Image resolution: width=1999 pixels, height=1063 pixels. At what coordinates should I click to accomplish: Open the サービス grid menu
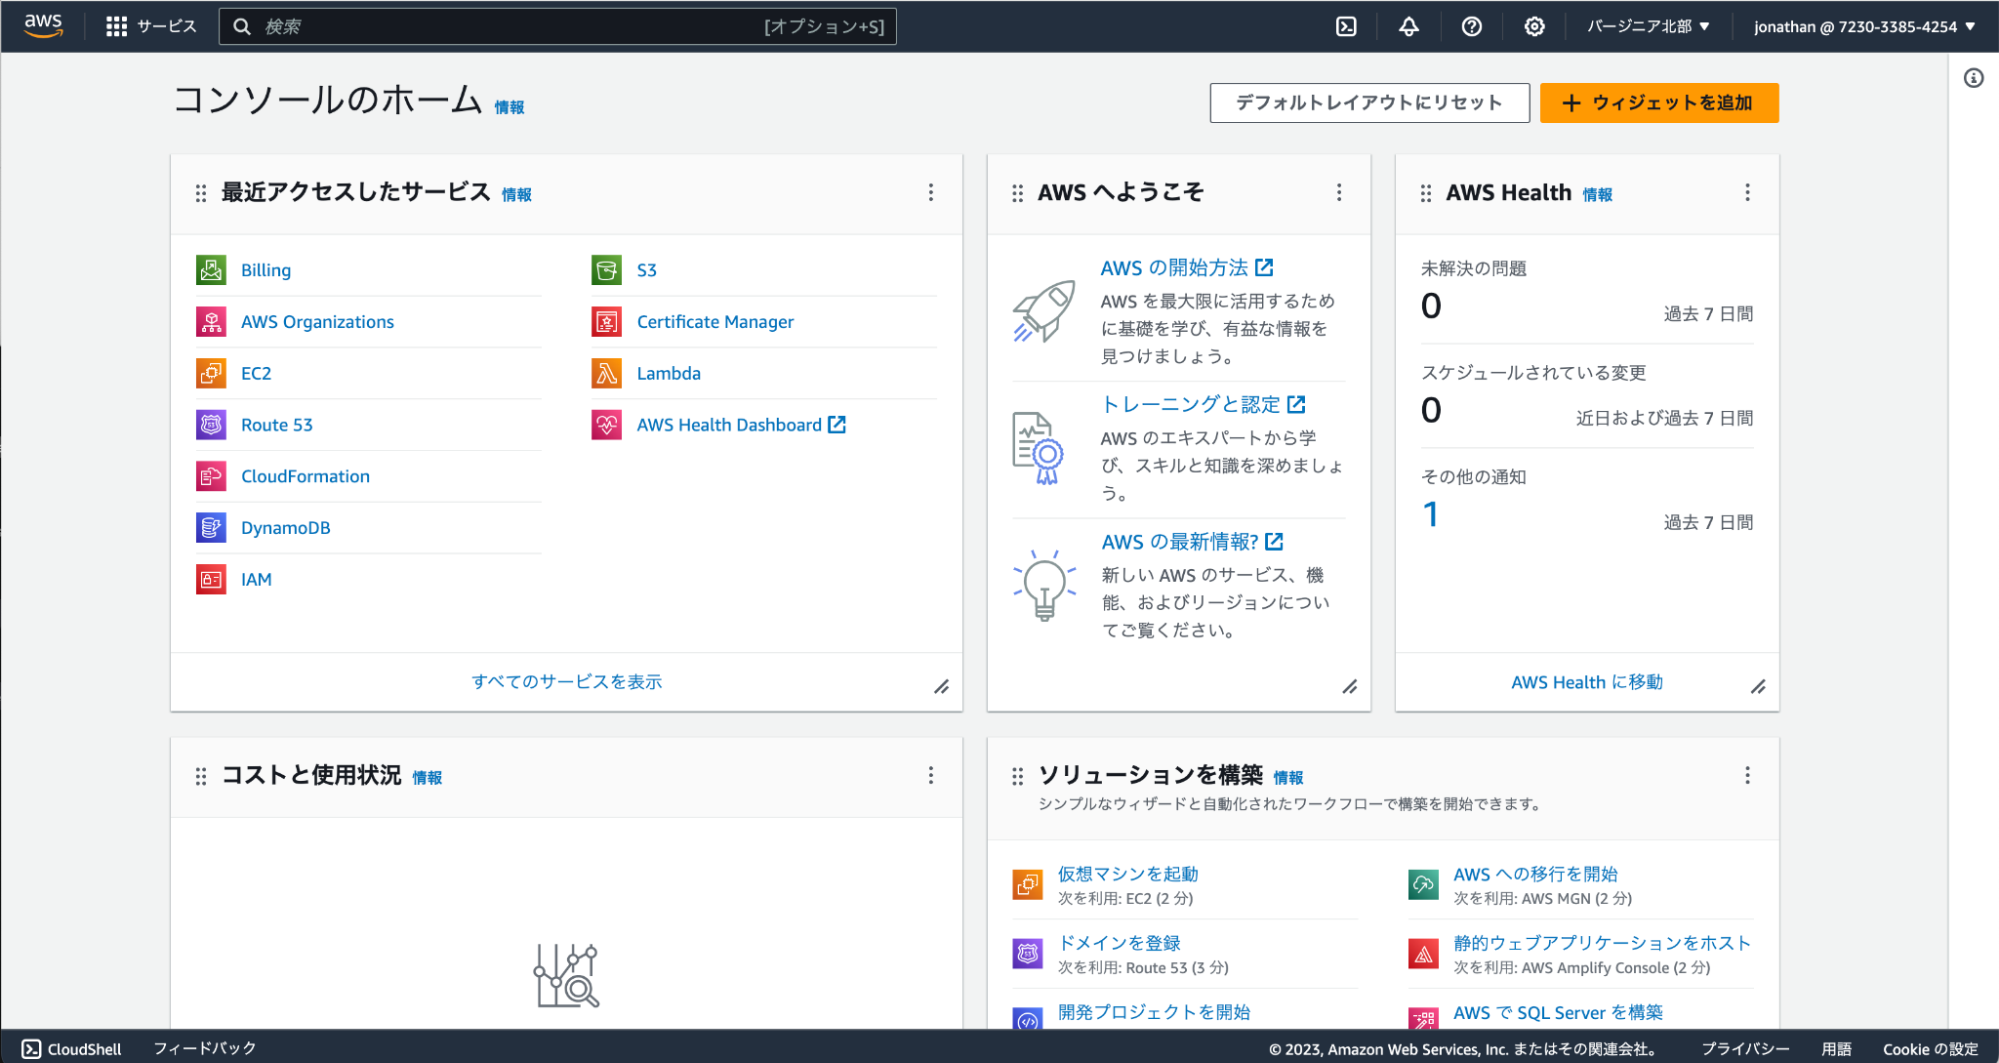pyautogui.click(x=151, y=26)
